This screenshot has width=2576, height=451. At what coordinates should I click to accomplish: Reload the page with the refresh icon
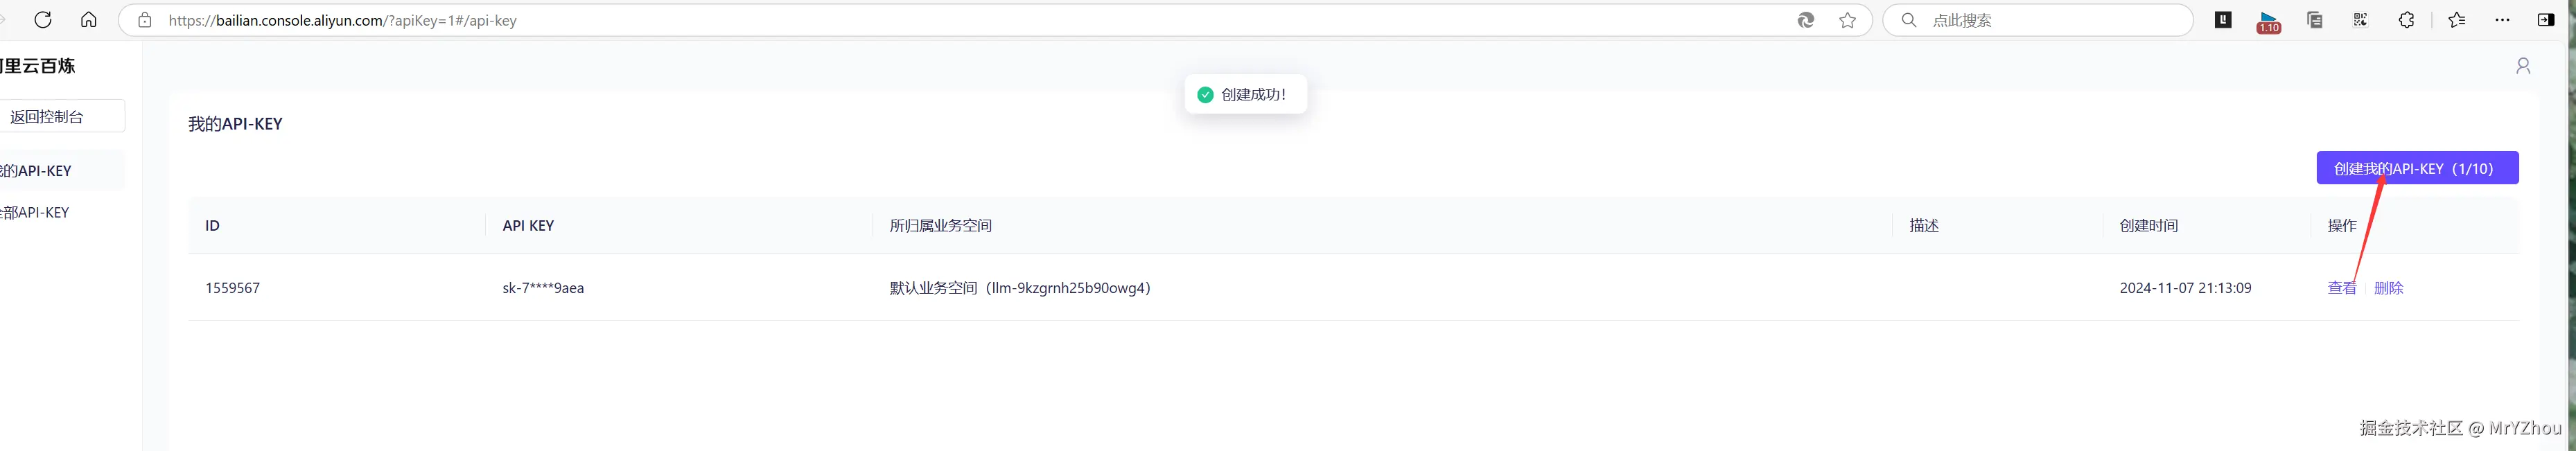pos(43,20)
